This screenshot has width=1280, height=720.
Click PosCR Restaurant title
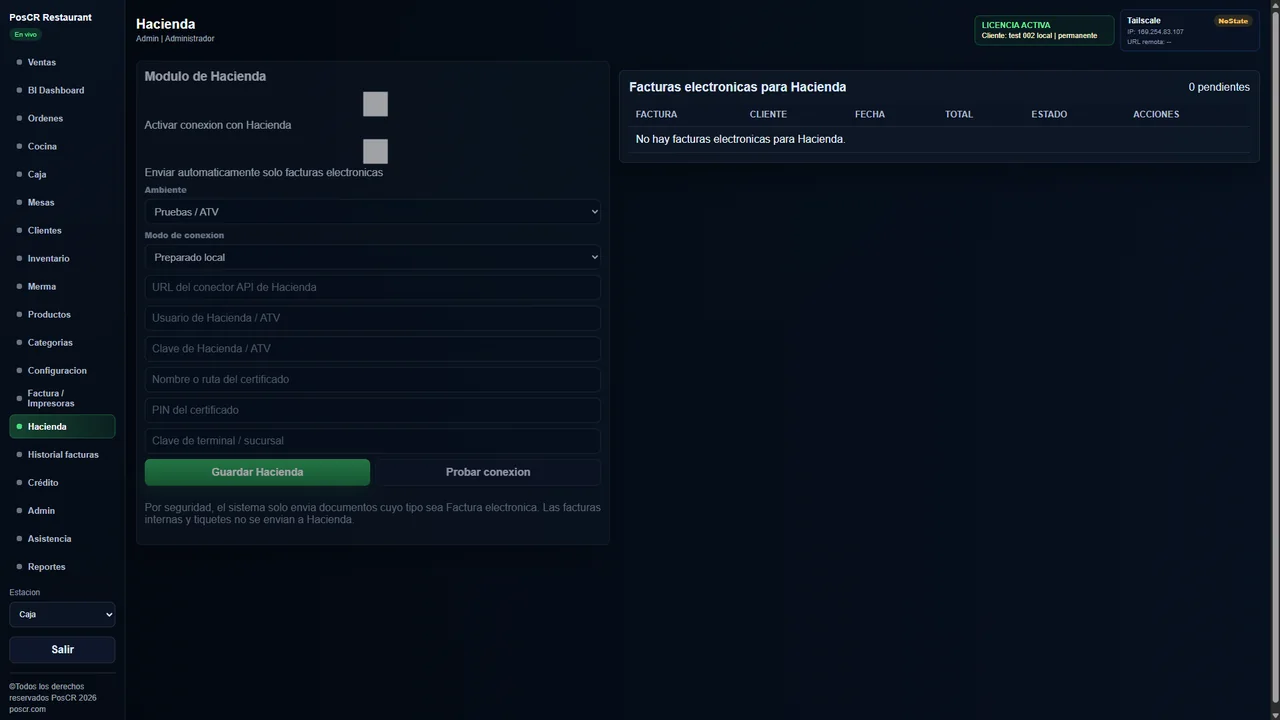[50, 17]
